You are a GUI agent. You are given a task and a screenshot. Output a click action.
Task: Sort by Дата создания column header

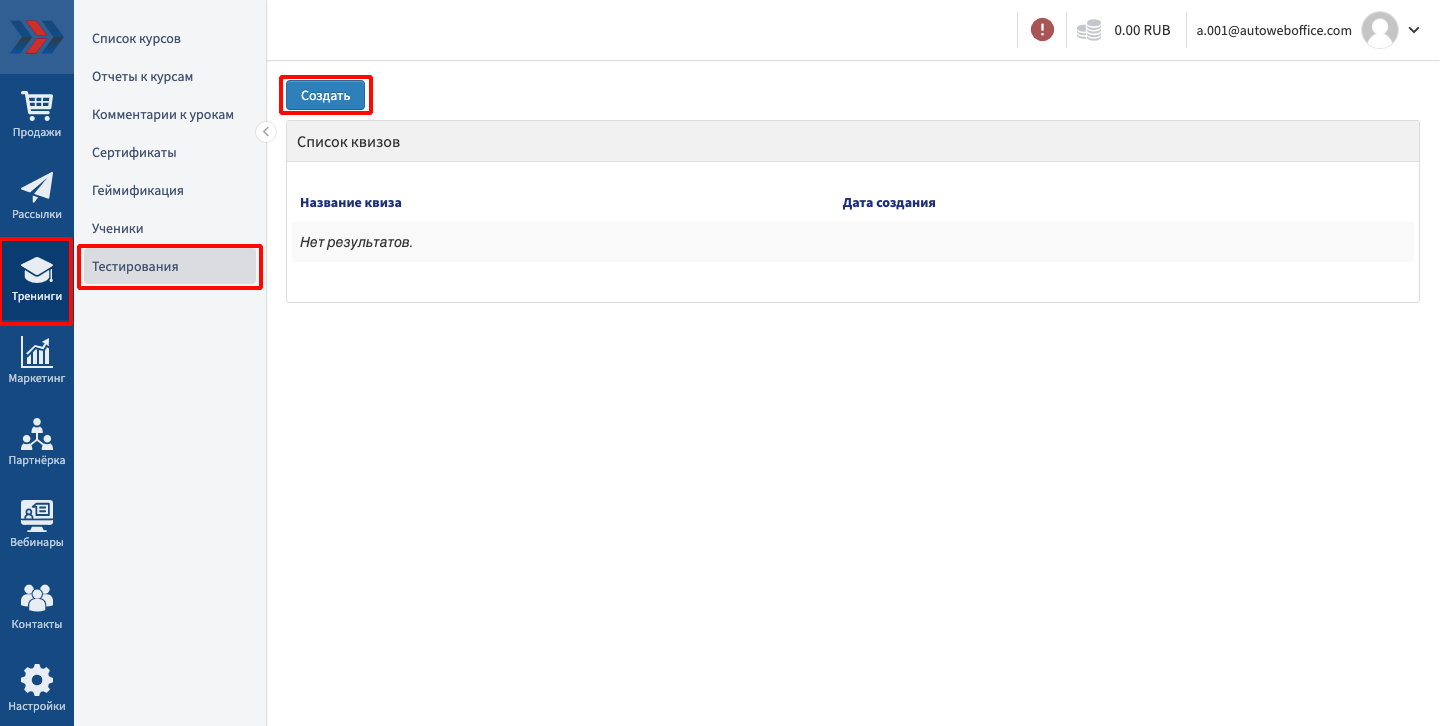(x=889, y=203)
